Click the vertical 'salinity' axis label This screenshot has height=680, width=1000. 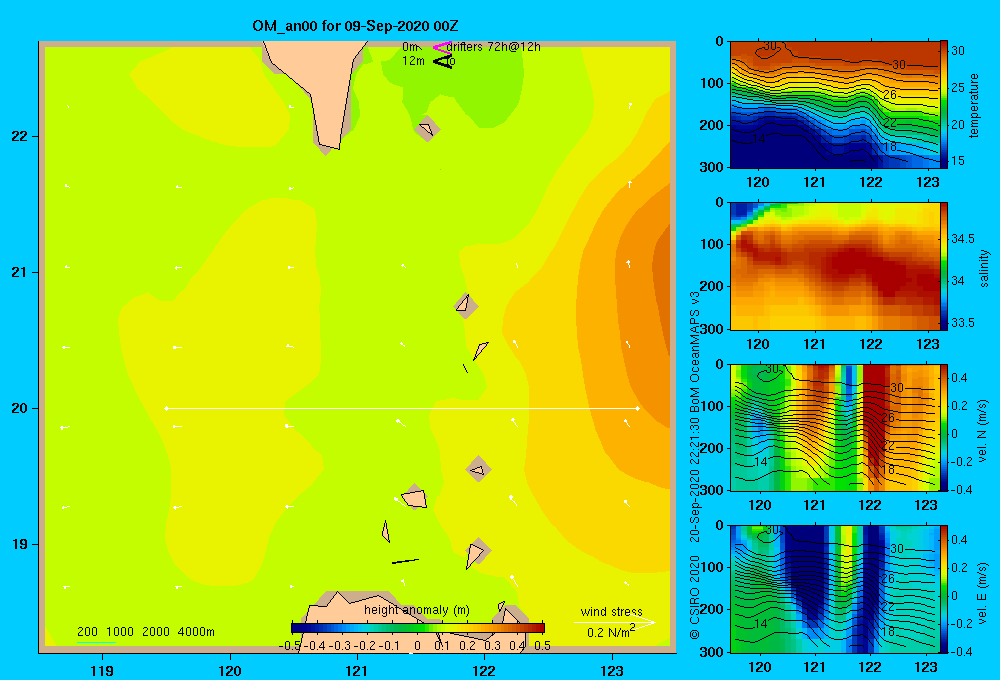tap(984, 268)
